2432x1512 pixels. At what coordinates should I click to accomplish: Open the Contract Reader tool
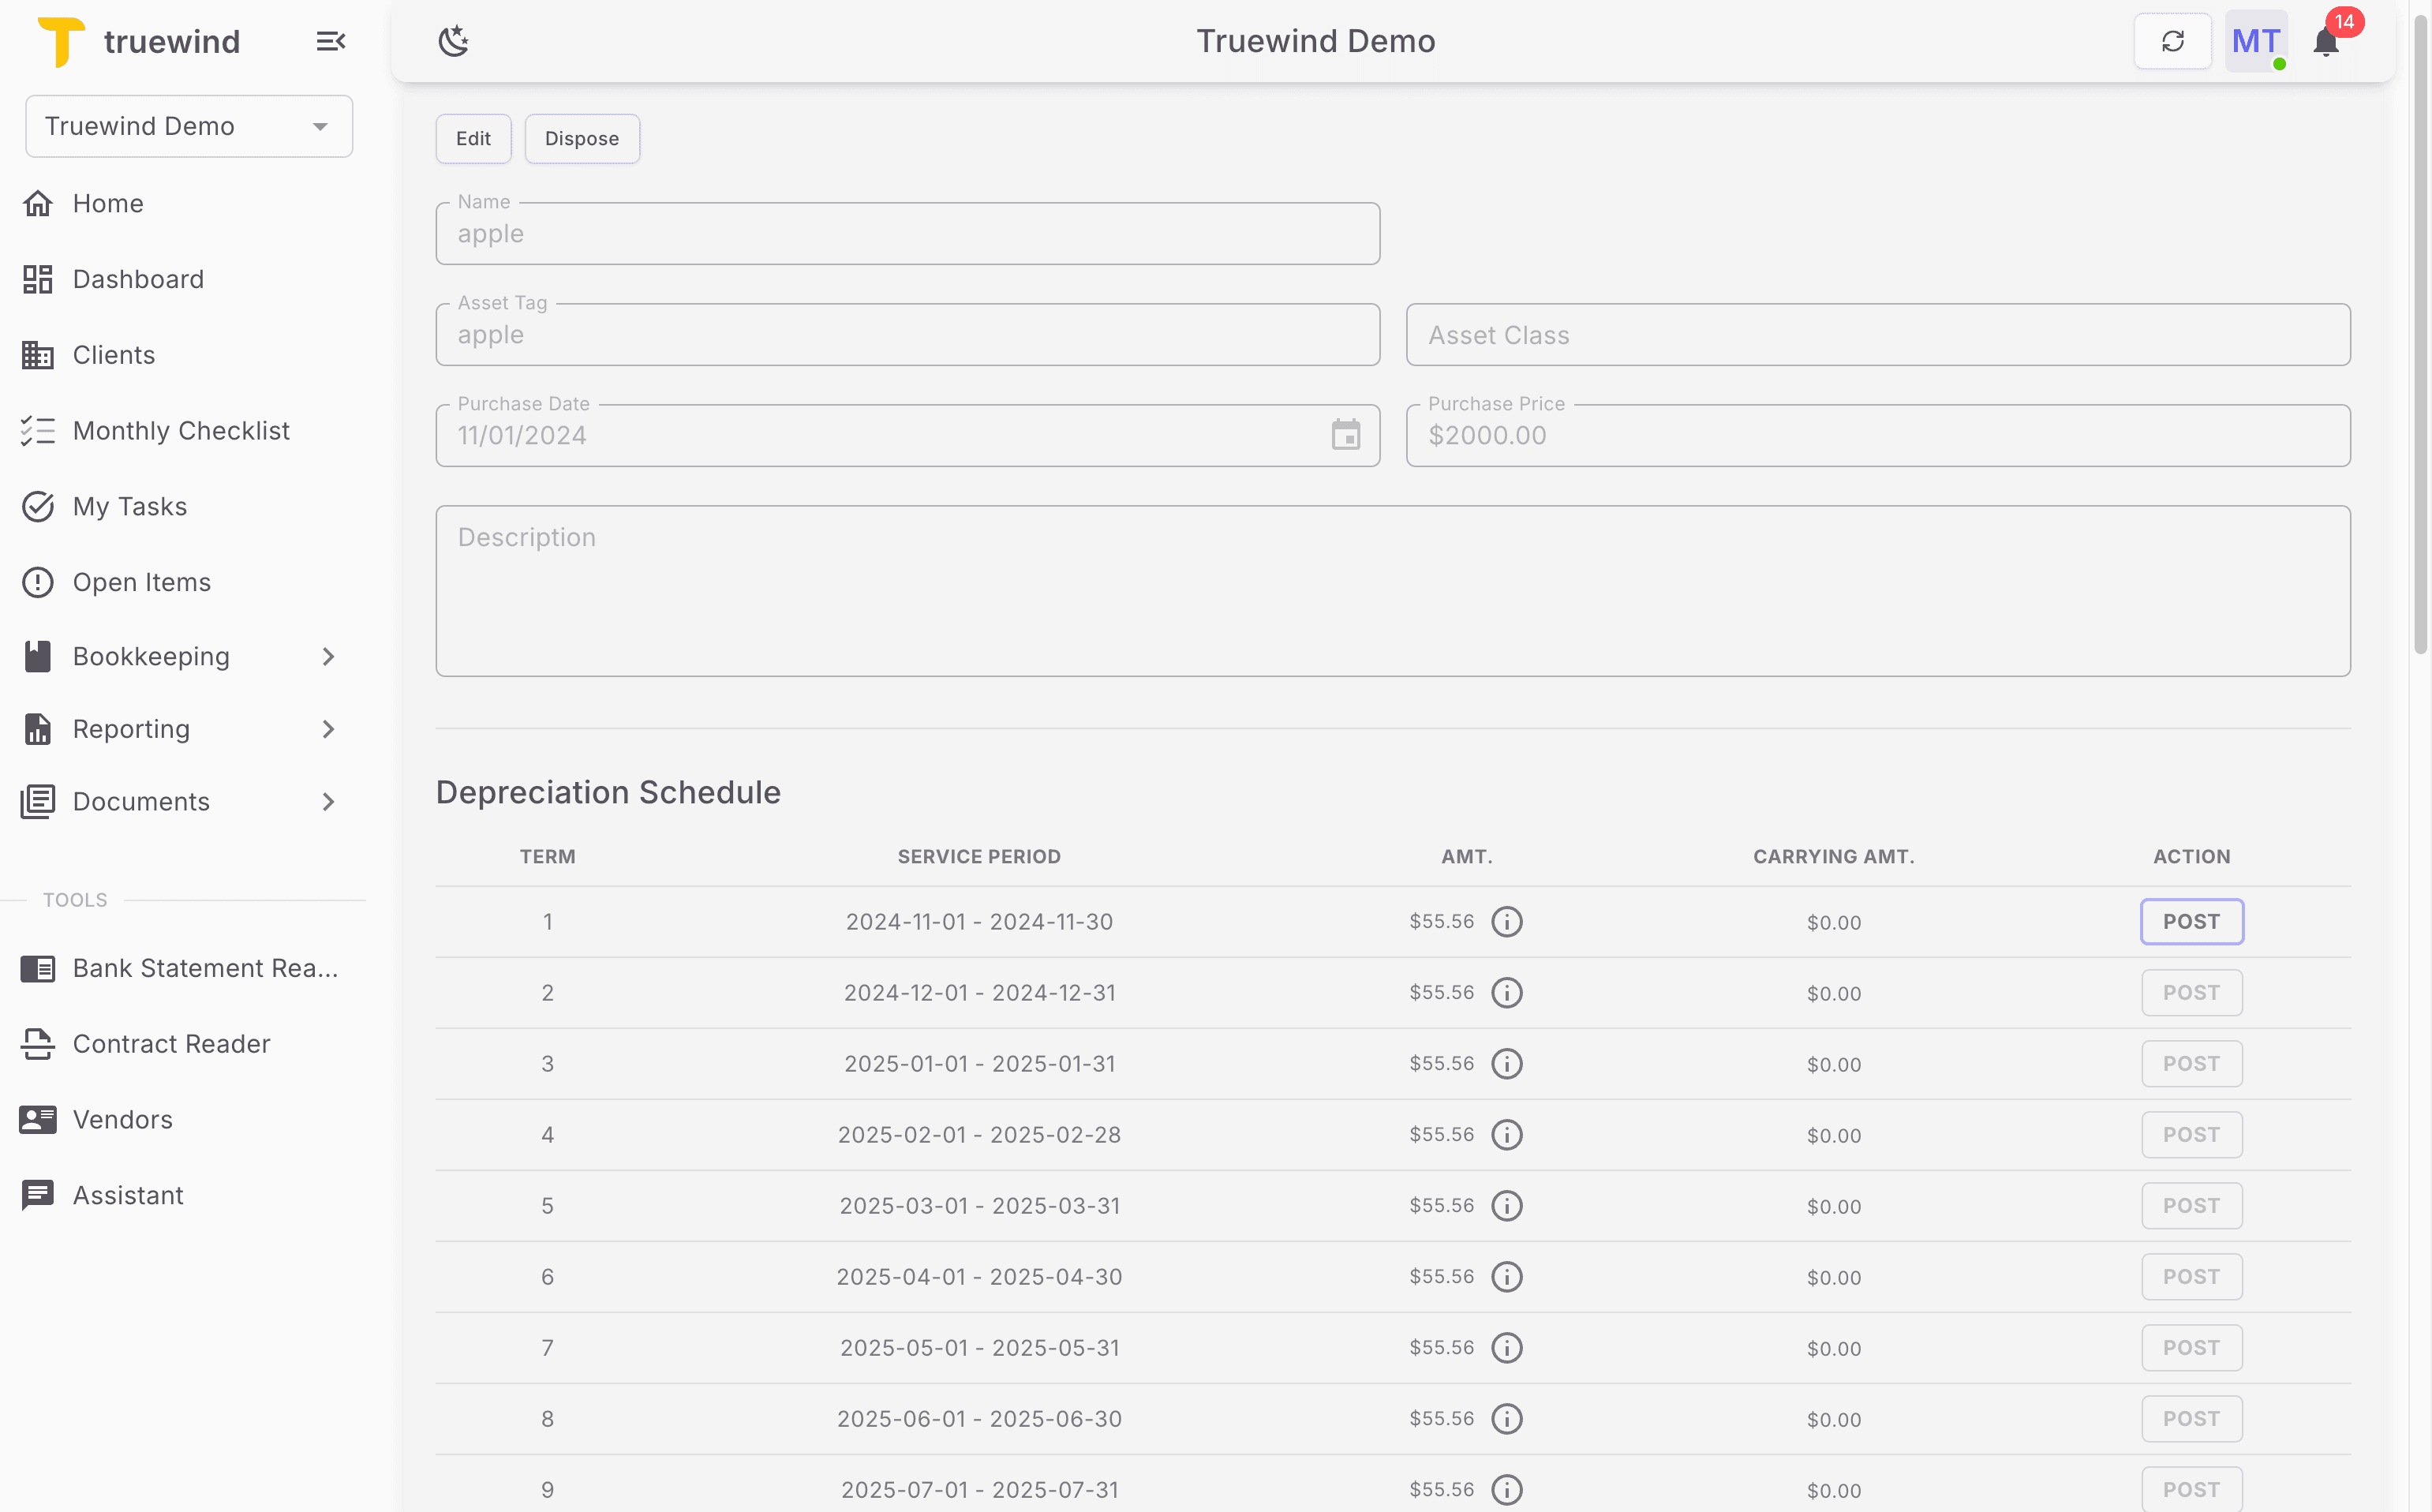(x=171, y=1044)
